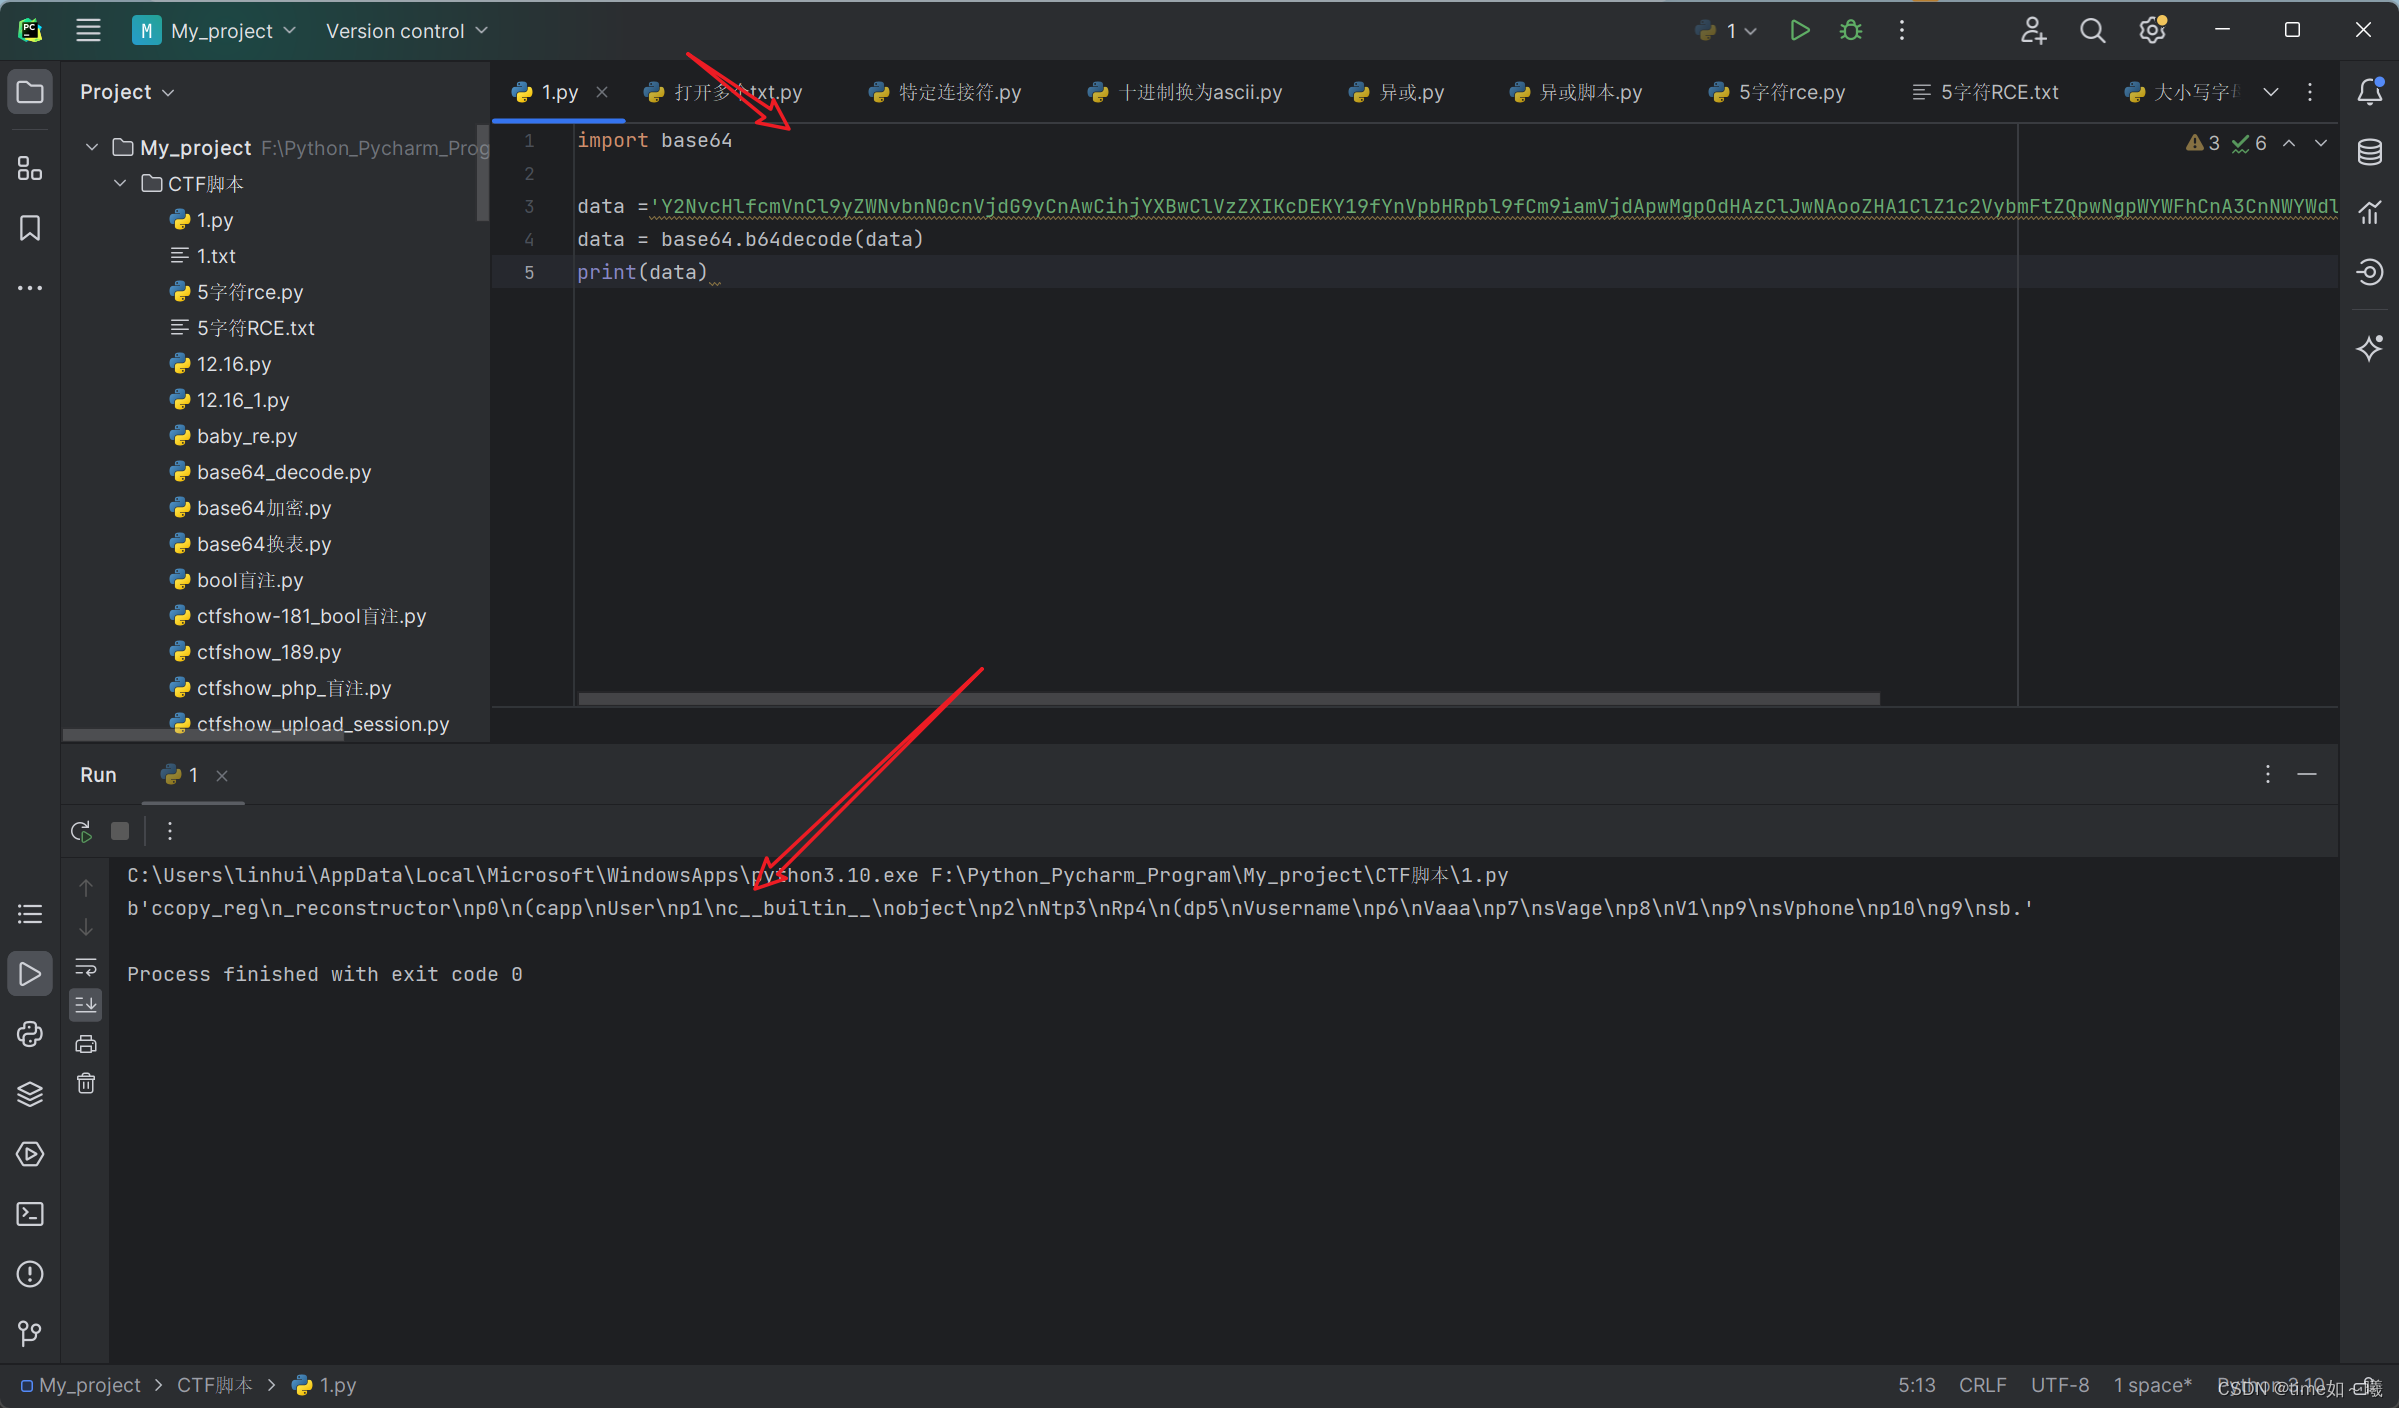Viewport: 2399px width, 1408px height.
Task: Toggle the Run tool window play icon on sidebar
Action: [x=30, y=973]
